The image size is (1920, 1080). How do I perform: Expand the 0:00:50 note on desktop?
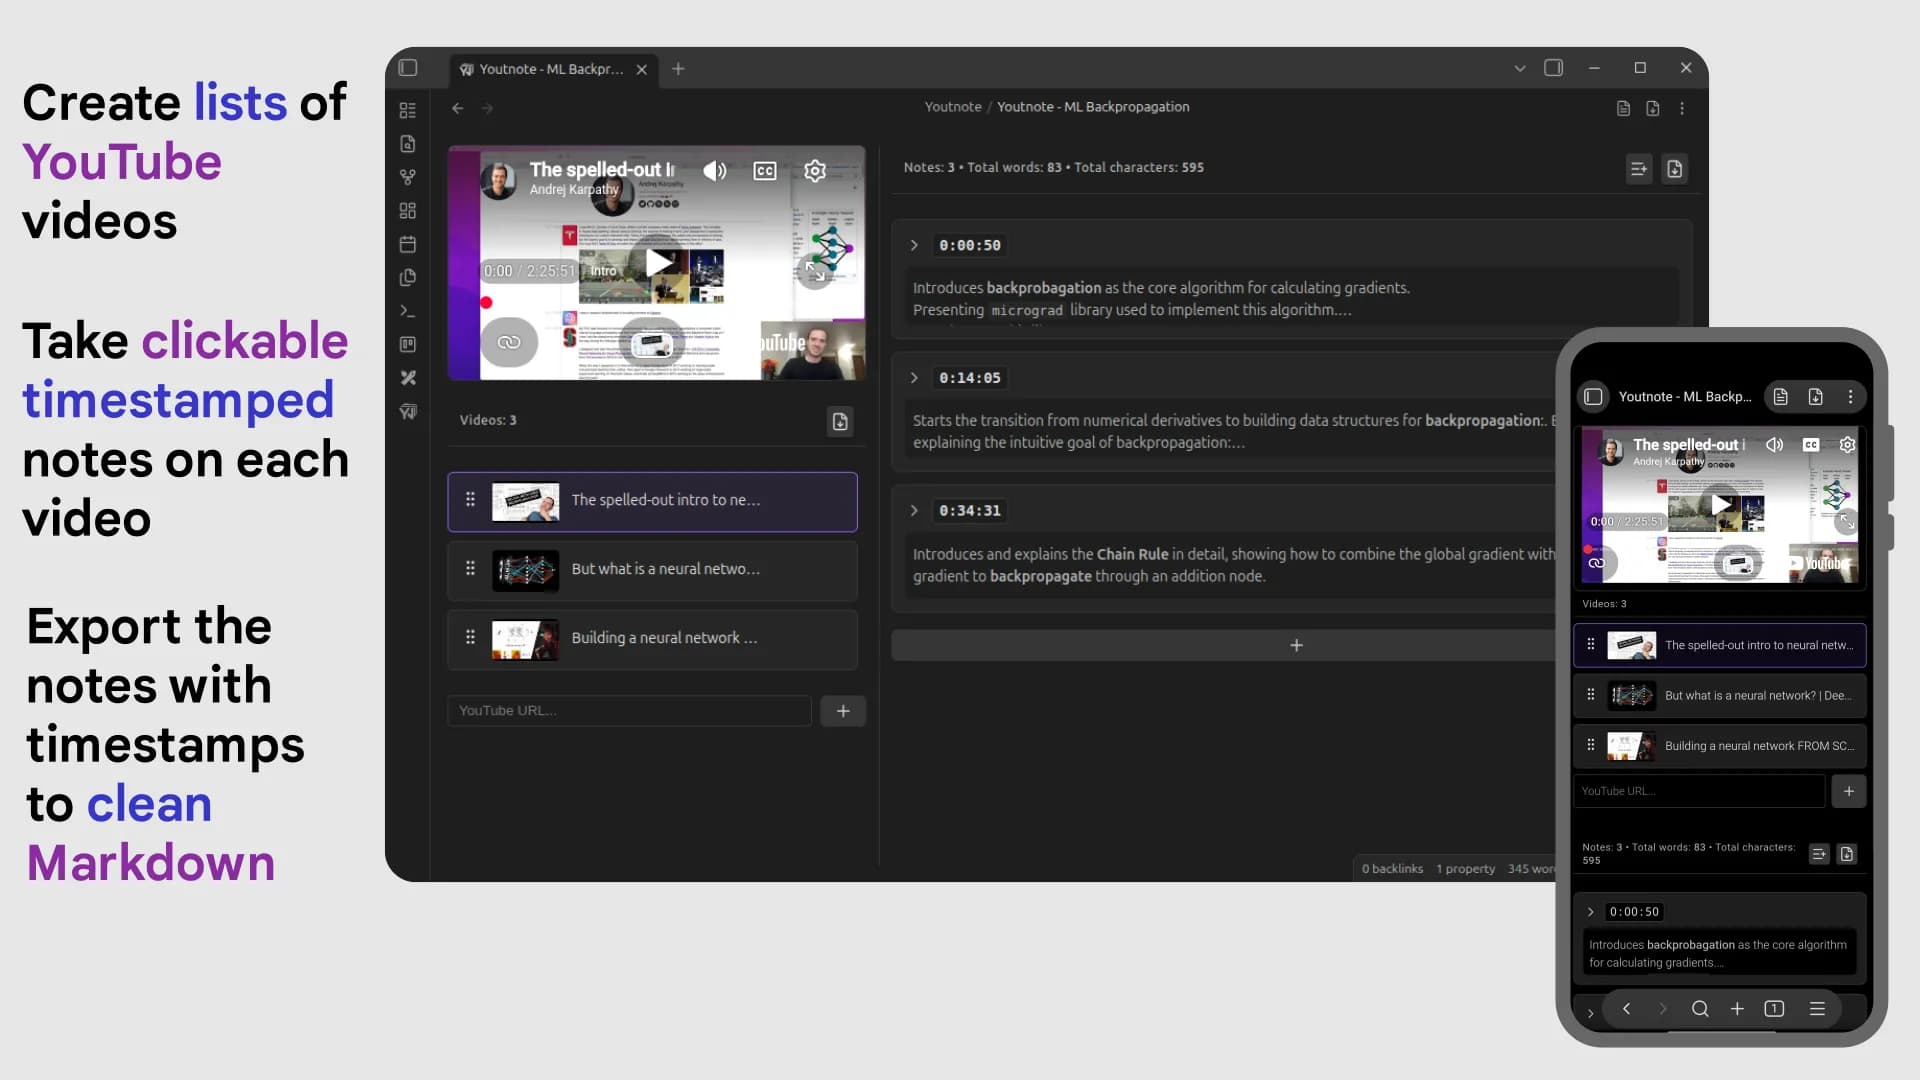pyautogui.click(x=914, y=245)
